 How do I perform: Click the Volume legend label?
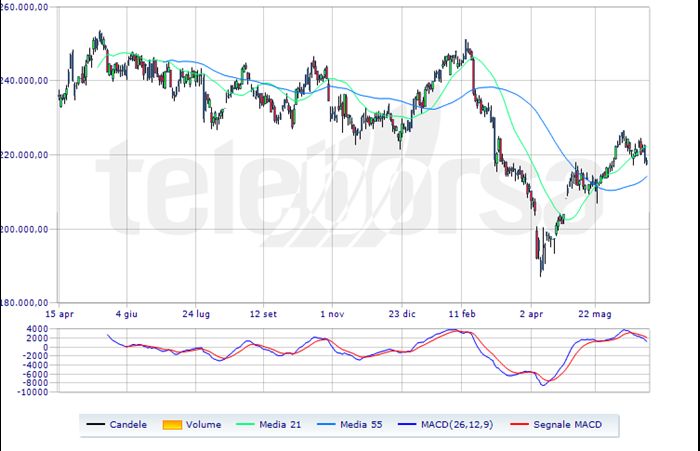(x=204, y=425)
